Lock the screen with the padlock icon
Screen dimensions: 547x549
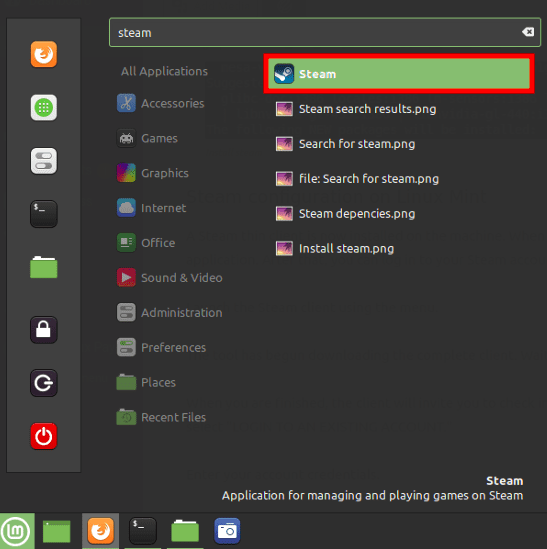44,330
